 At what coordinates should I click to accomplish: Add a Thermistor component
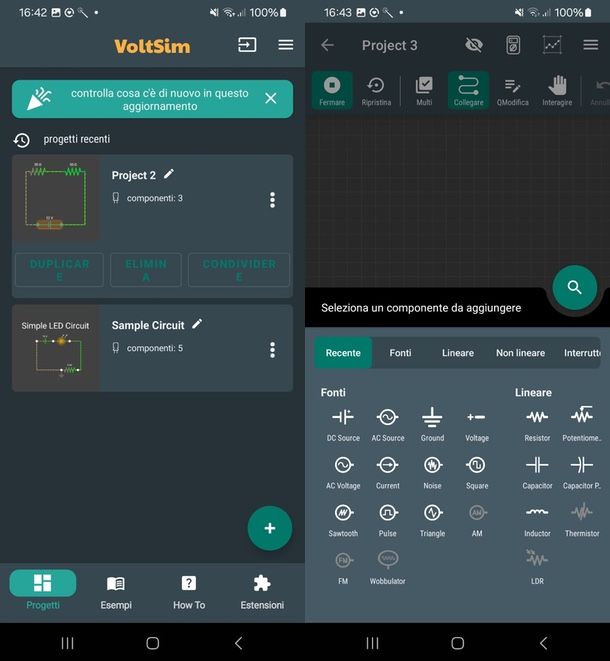[582, 520]
